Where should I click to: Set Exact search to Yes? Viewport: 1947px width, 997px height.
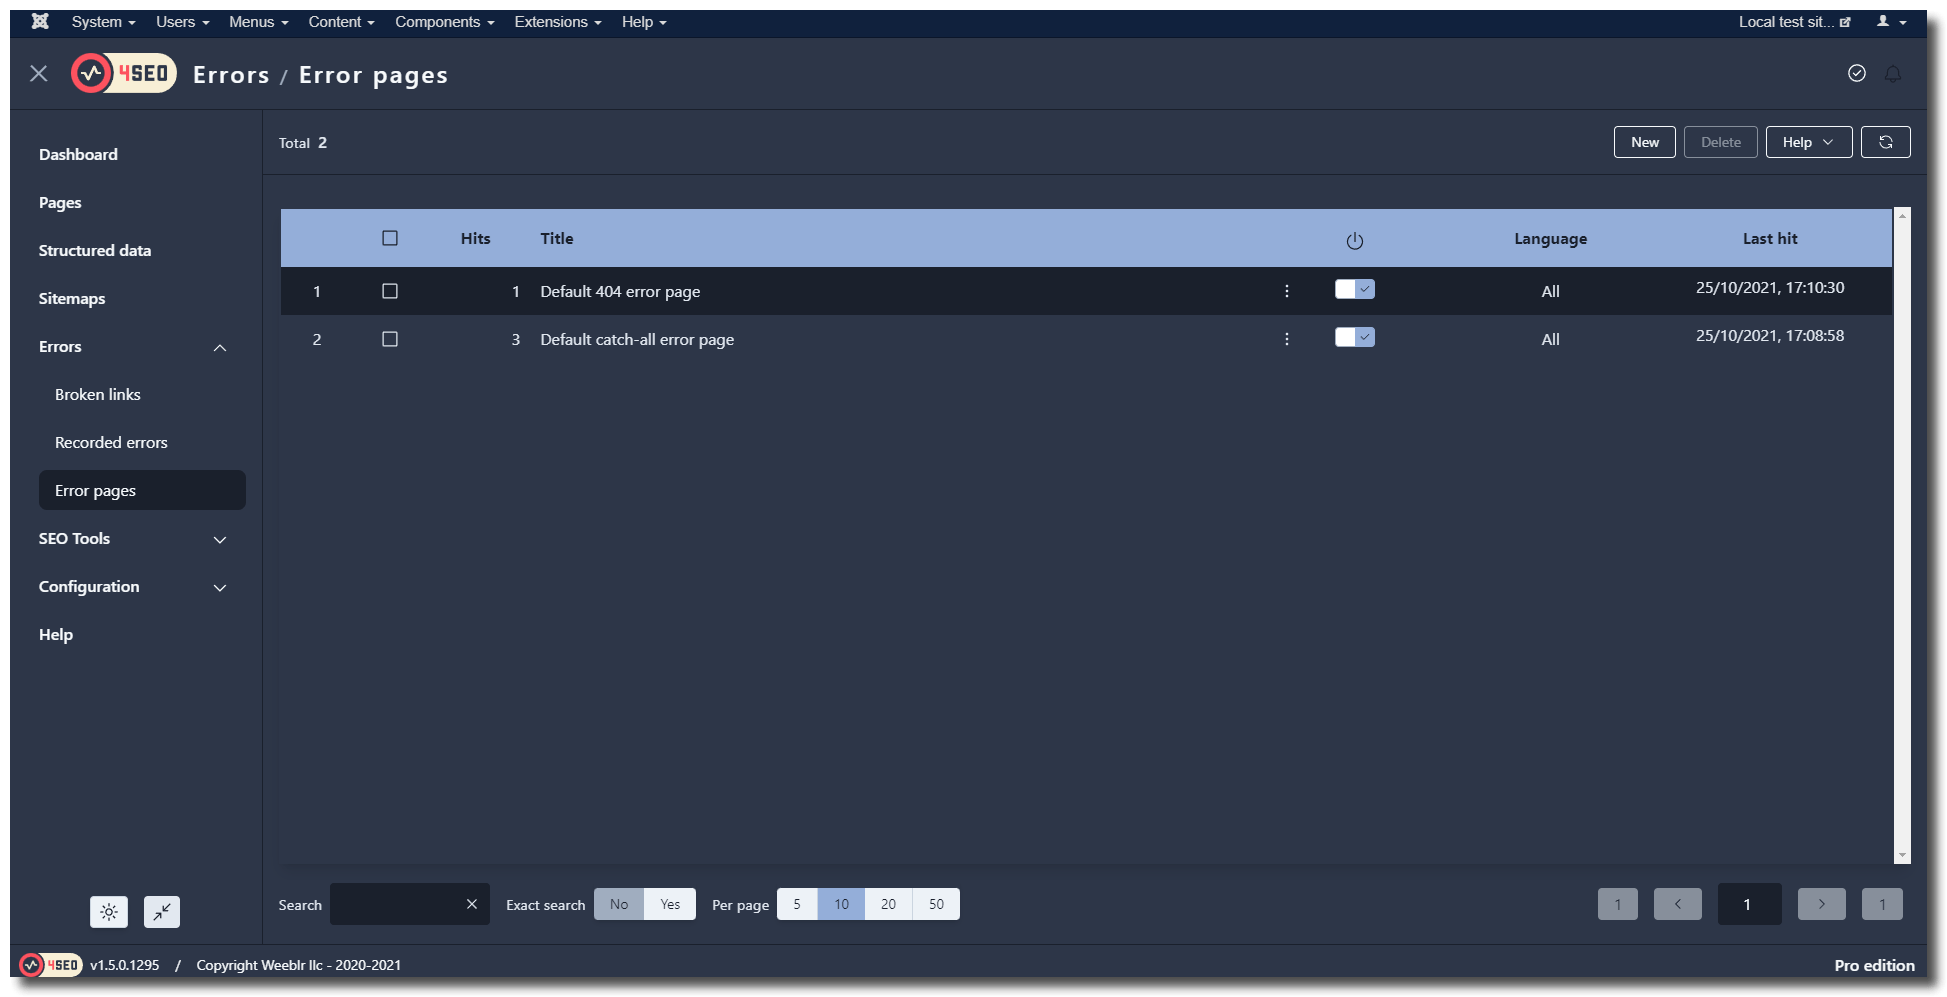tap(670, 904)
